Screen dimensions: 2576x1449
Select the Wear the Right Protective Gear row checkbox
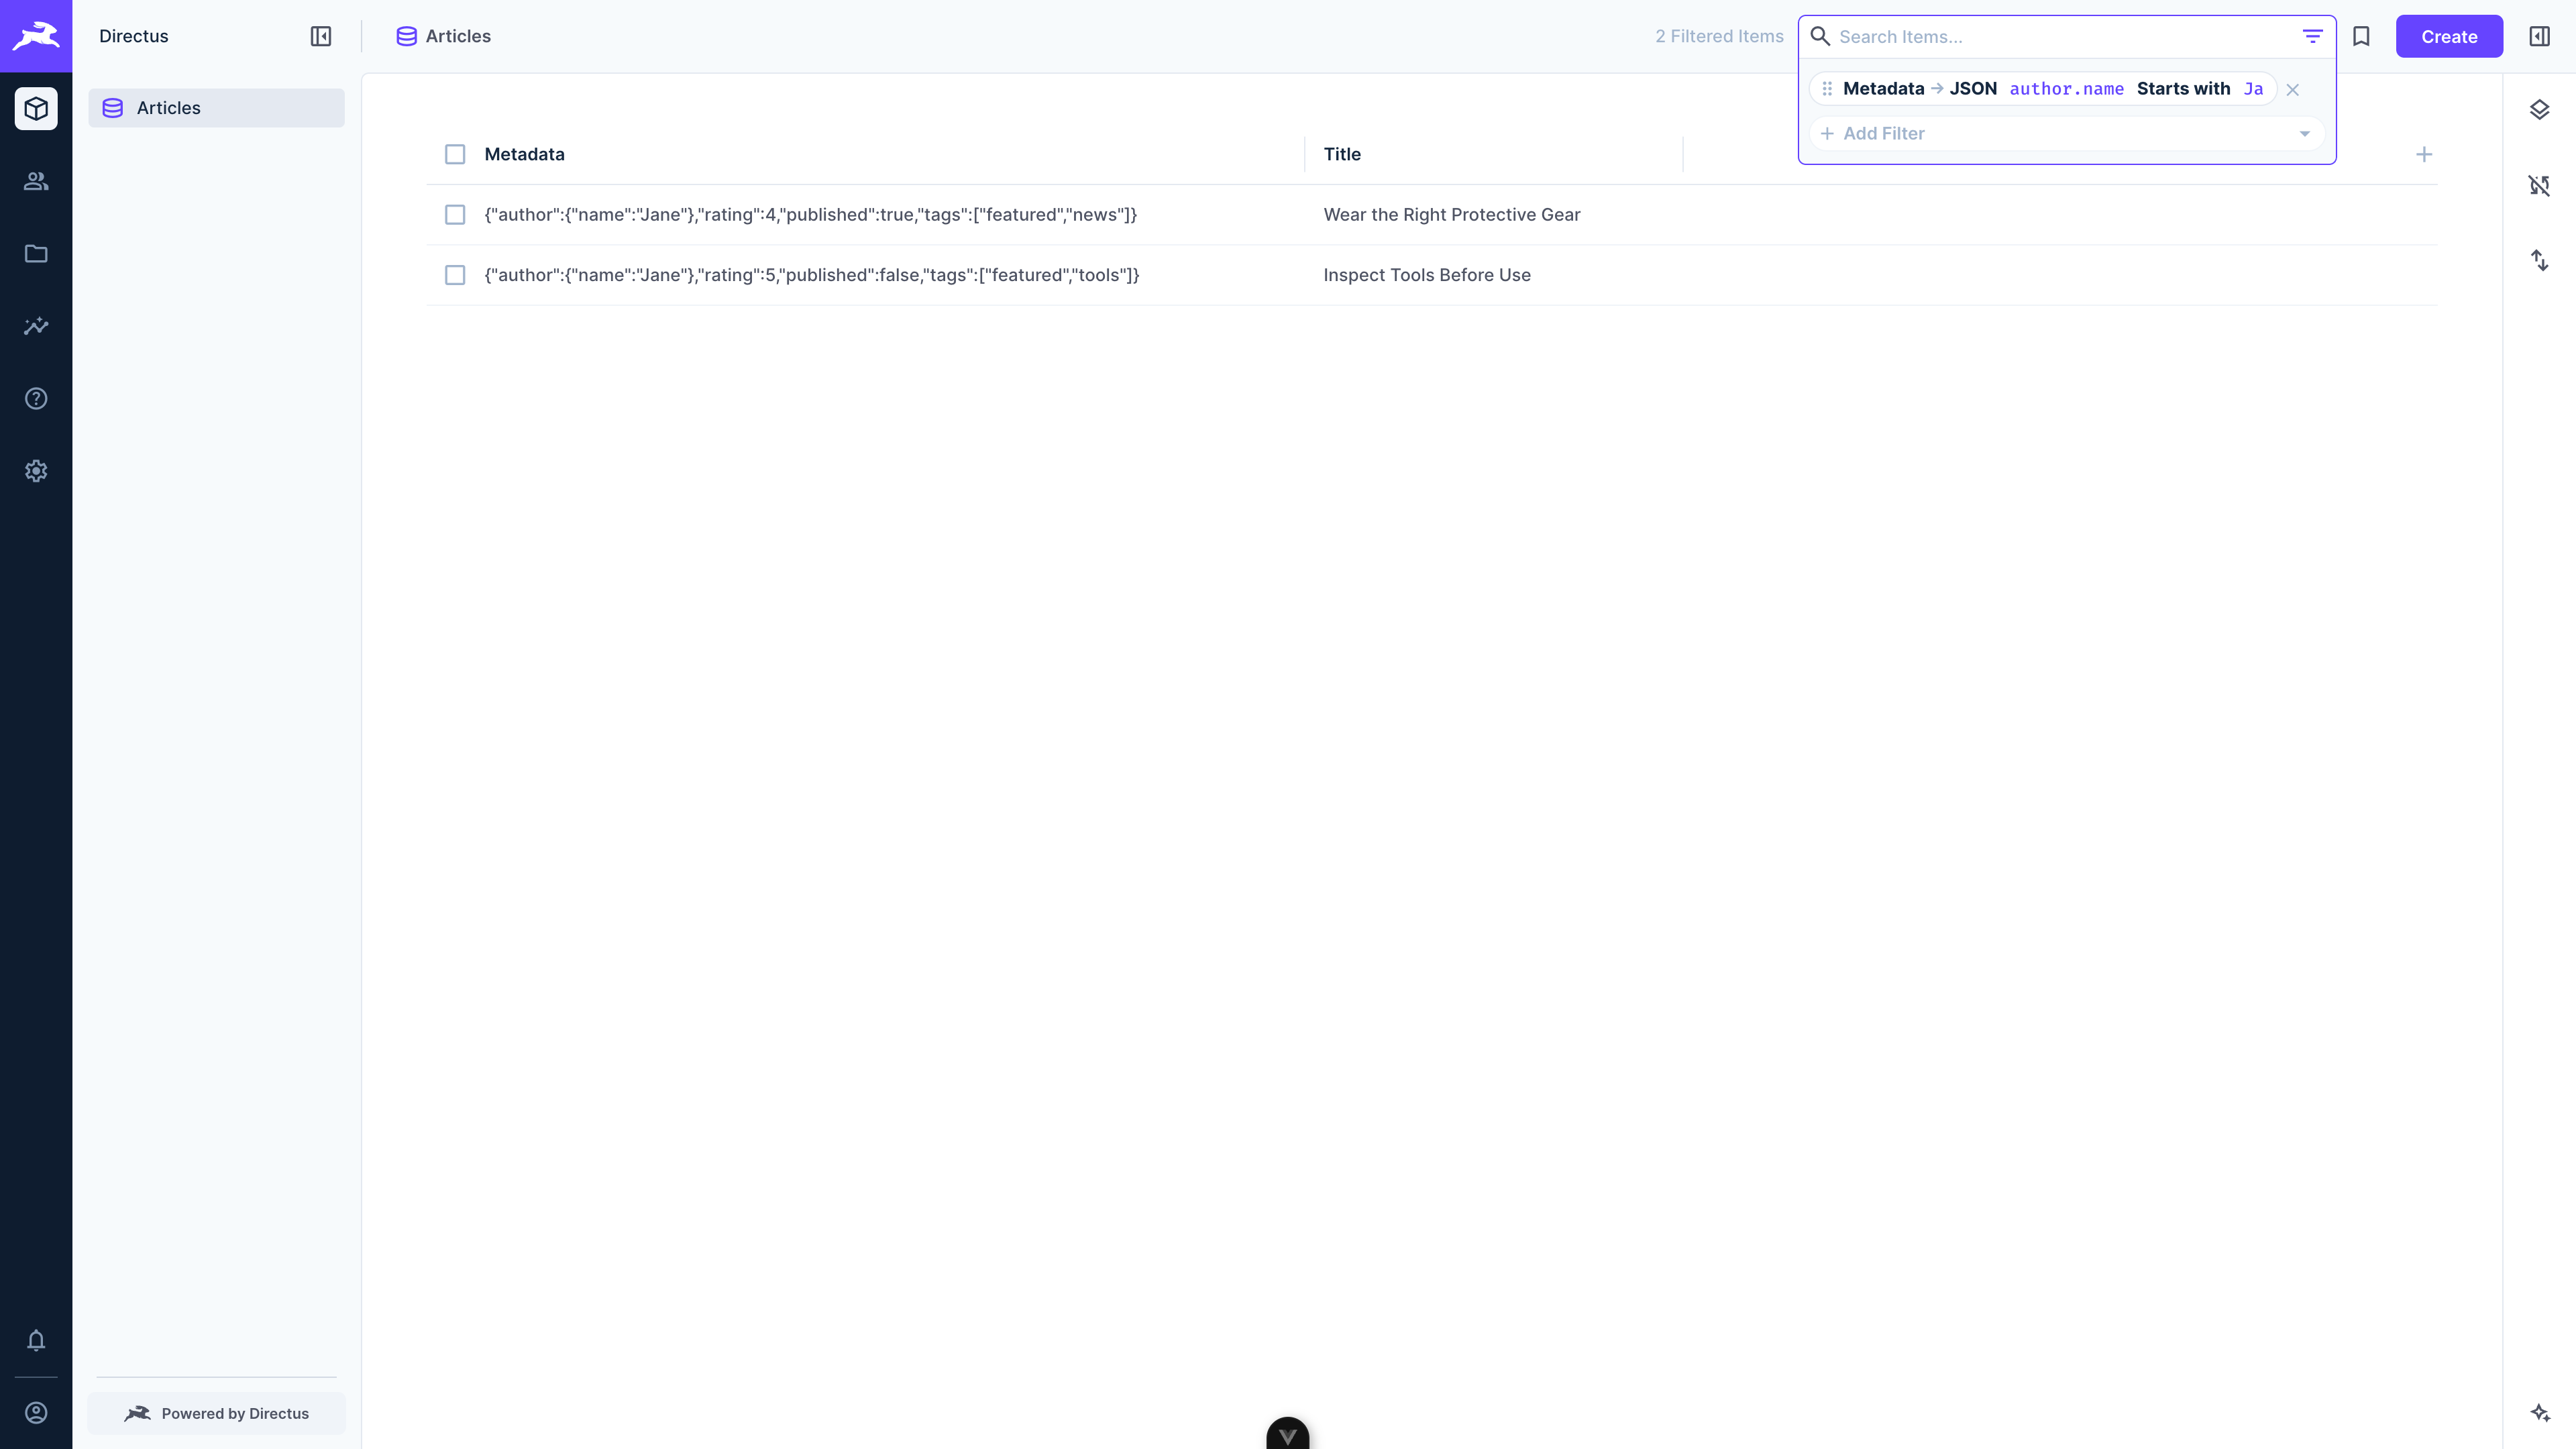tap(455, 215)
